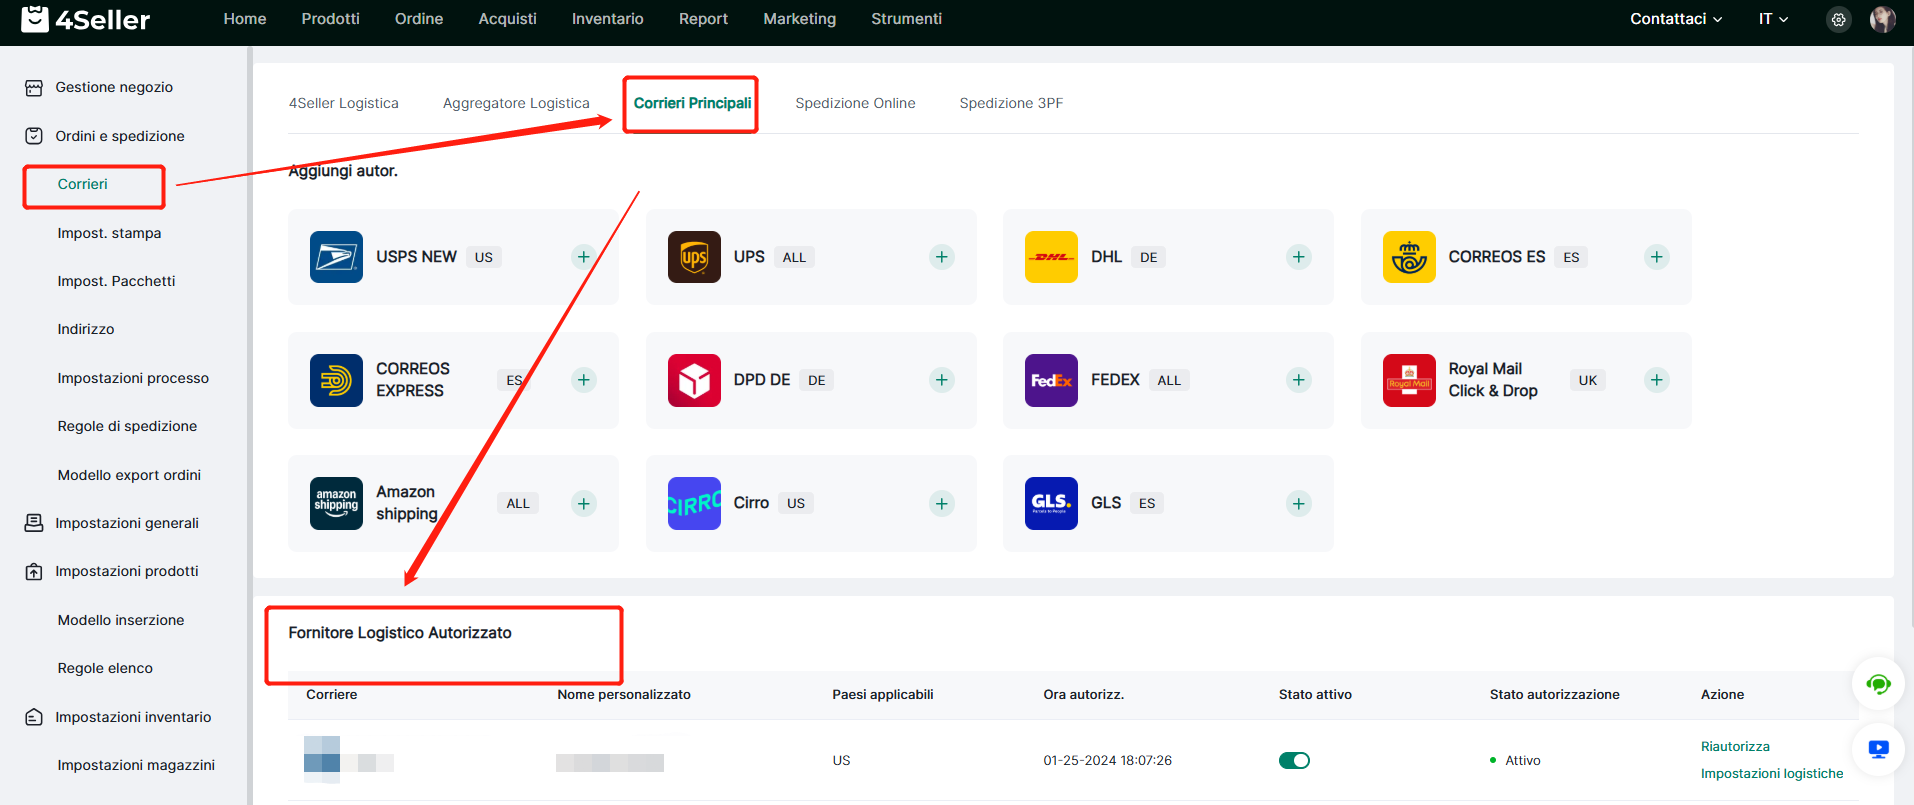
Task: Click the UPS logo icon
Action: coord(694,257)
